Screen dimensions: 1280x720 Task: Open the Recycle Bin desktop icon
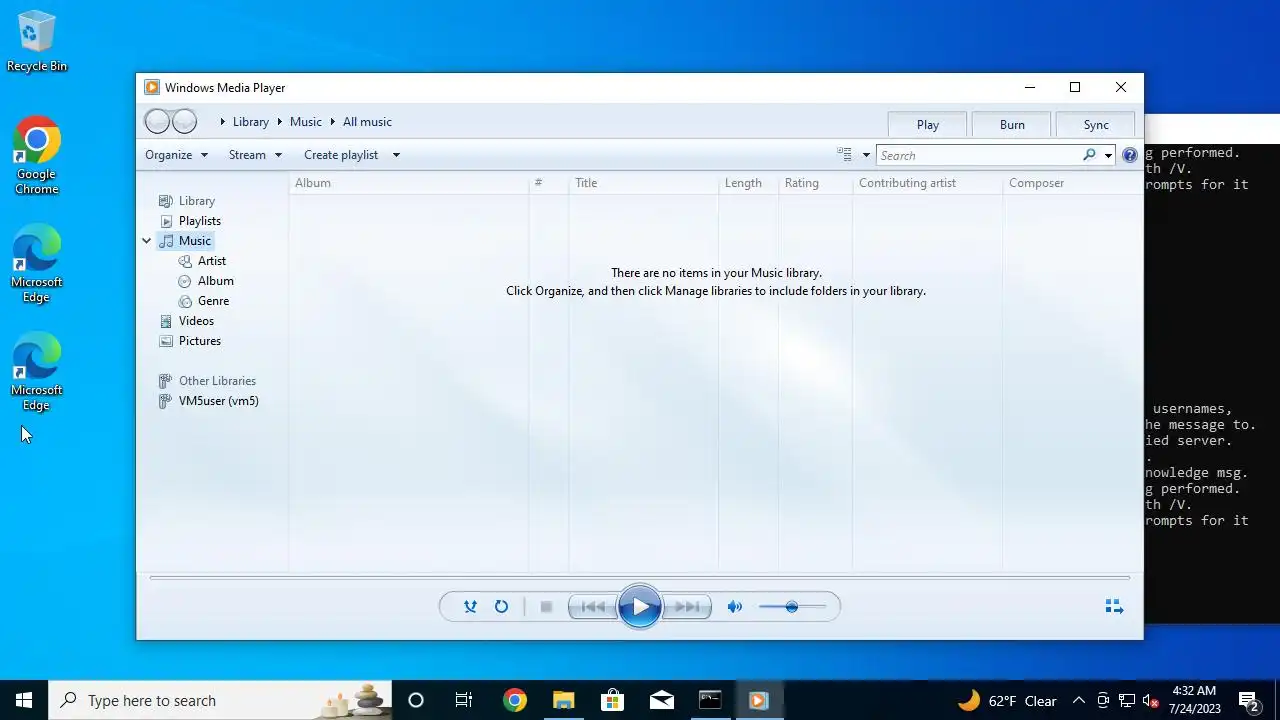pyautogui.click(x=37, y=42)
